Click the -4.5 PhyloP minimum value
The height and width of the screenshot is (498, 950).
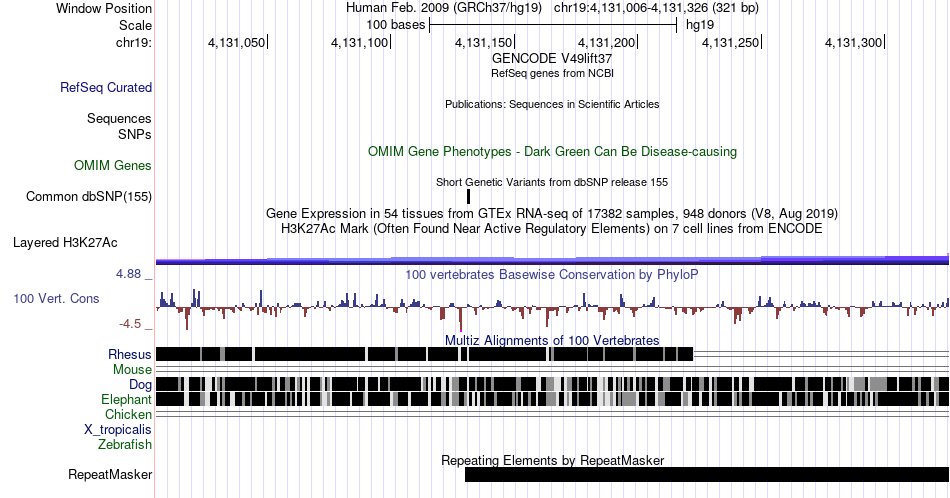pyautogui.click(x=130, y=324)
